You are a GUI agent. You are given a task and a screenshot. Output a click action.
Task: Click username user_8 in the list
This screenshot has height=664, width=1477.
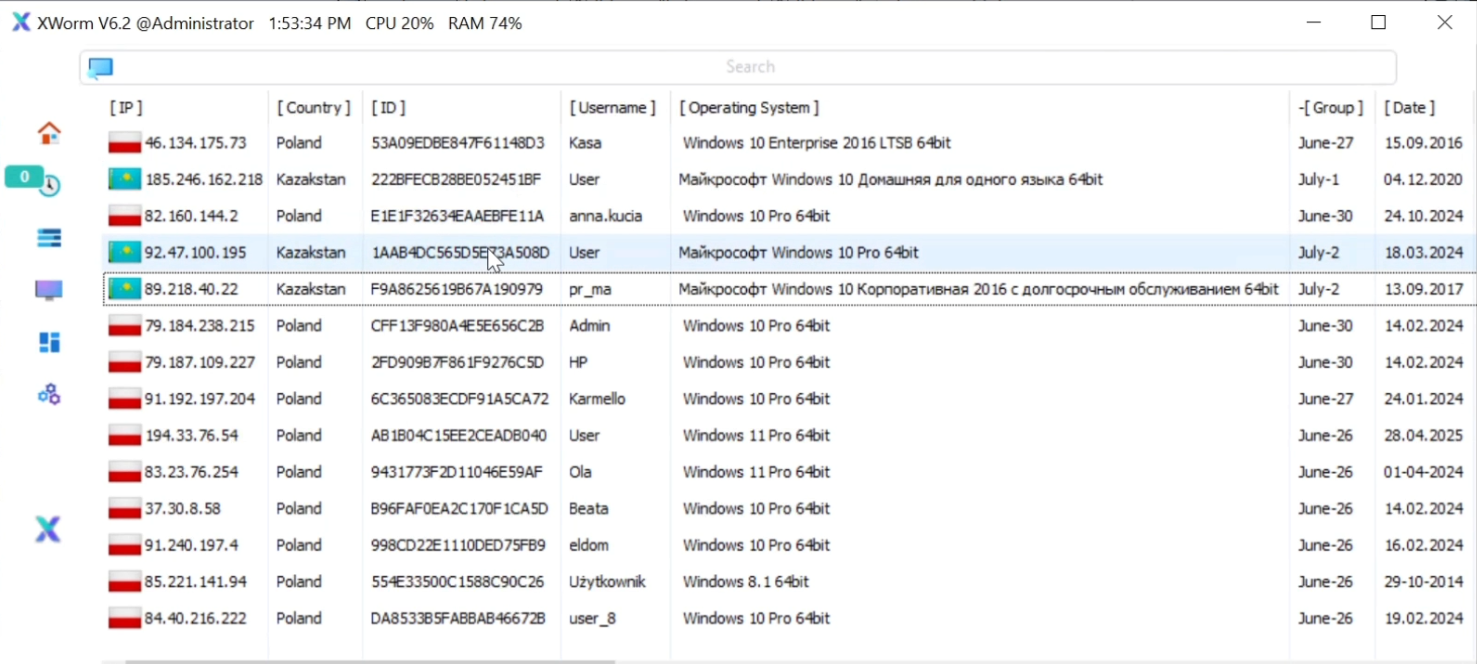click(592, 618)
